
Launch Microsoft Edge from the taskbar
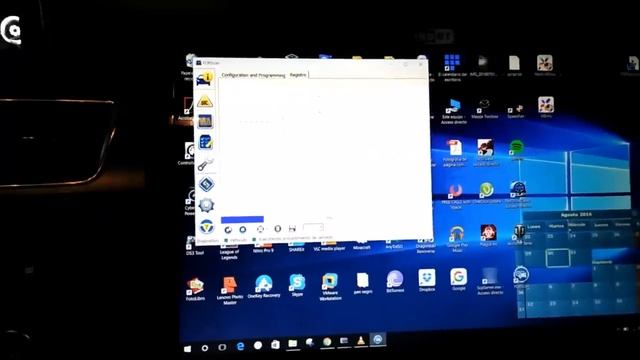(240, 346)
